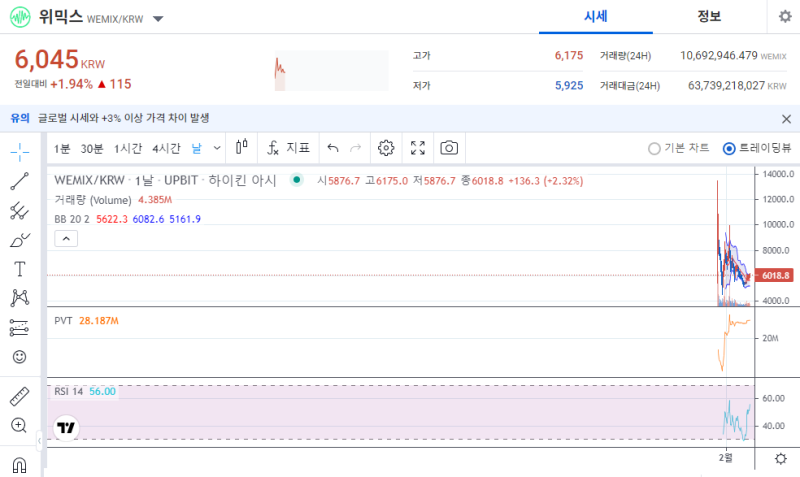
Task: Click the green market status indicator dot
Action: (296, 180)
